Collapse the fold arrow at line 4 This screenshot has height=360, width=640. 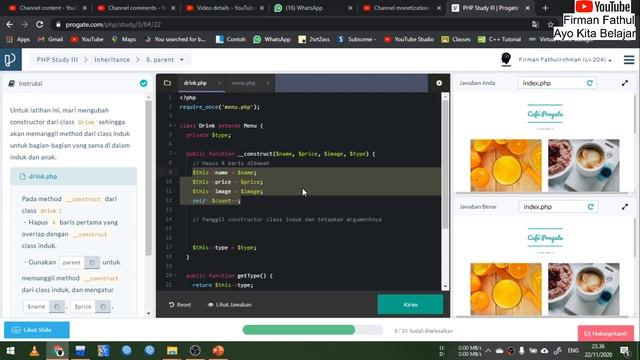pos(175,126)
